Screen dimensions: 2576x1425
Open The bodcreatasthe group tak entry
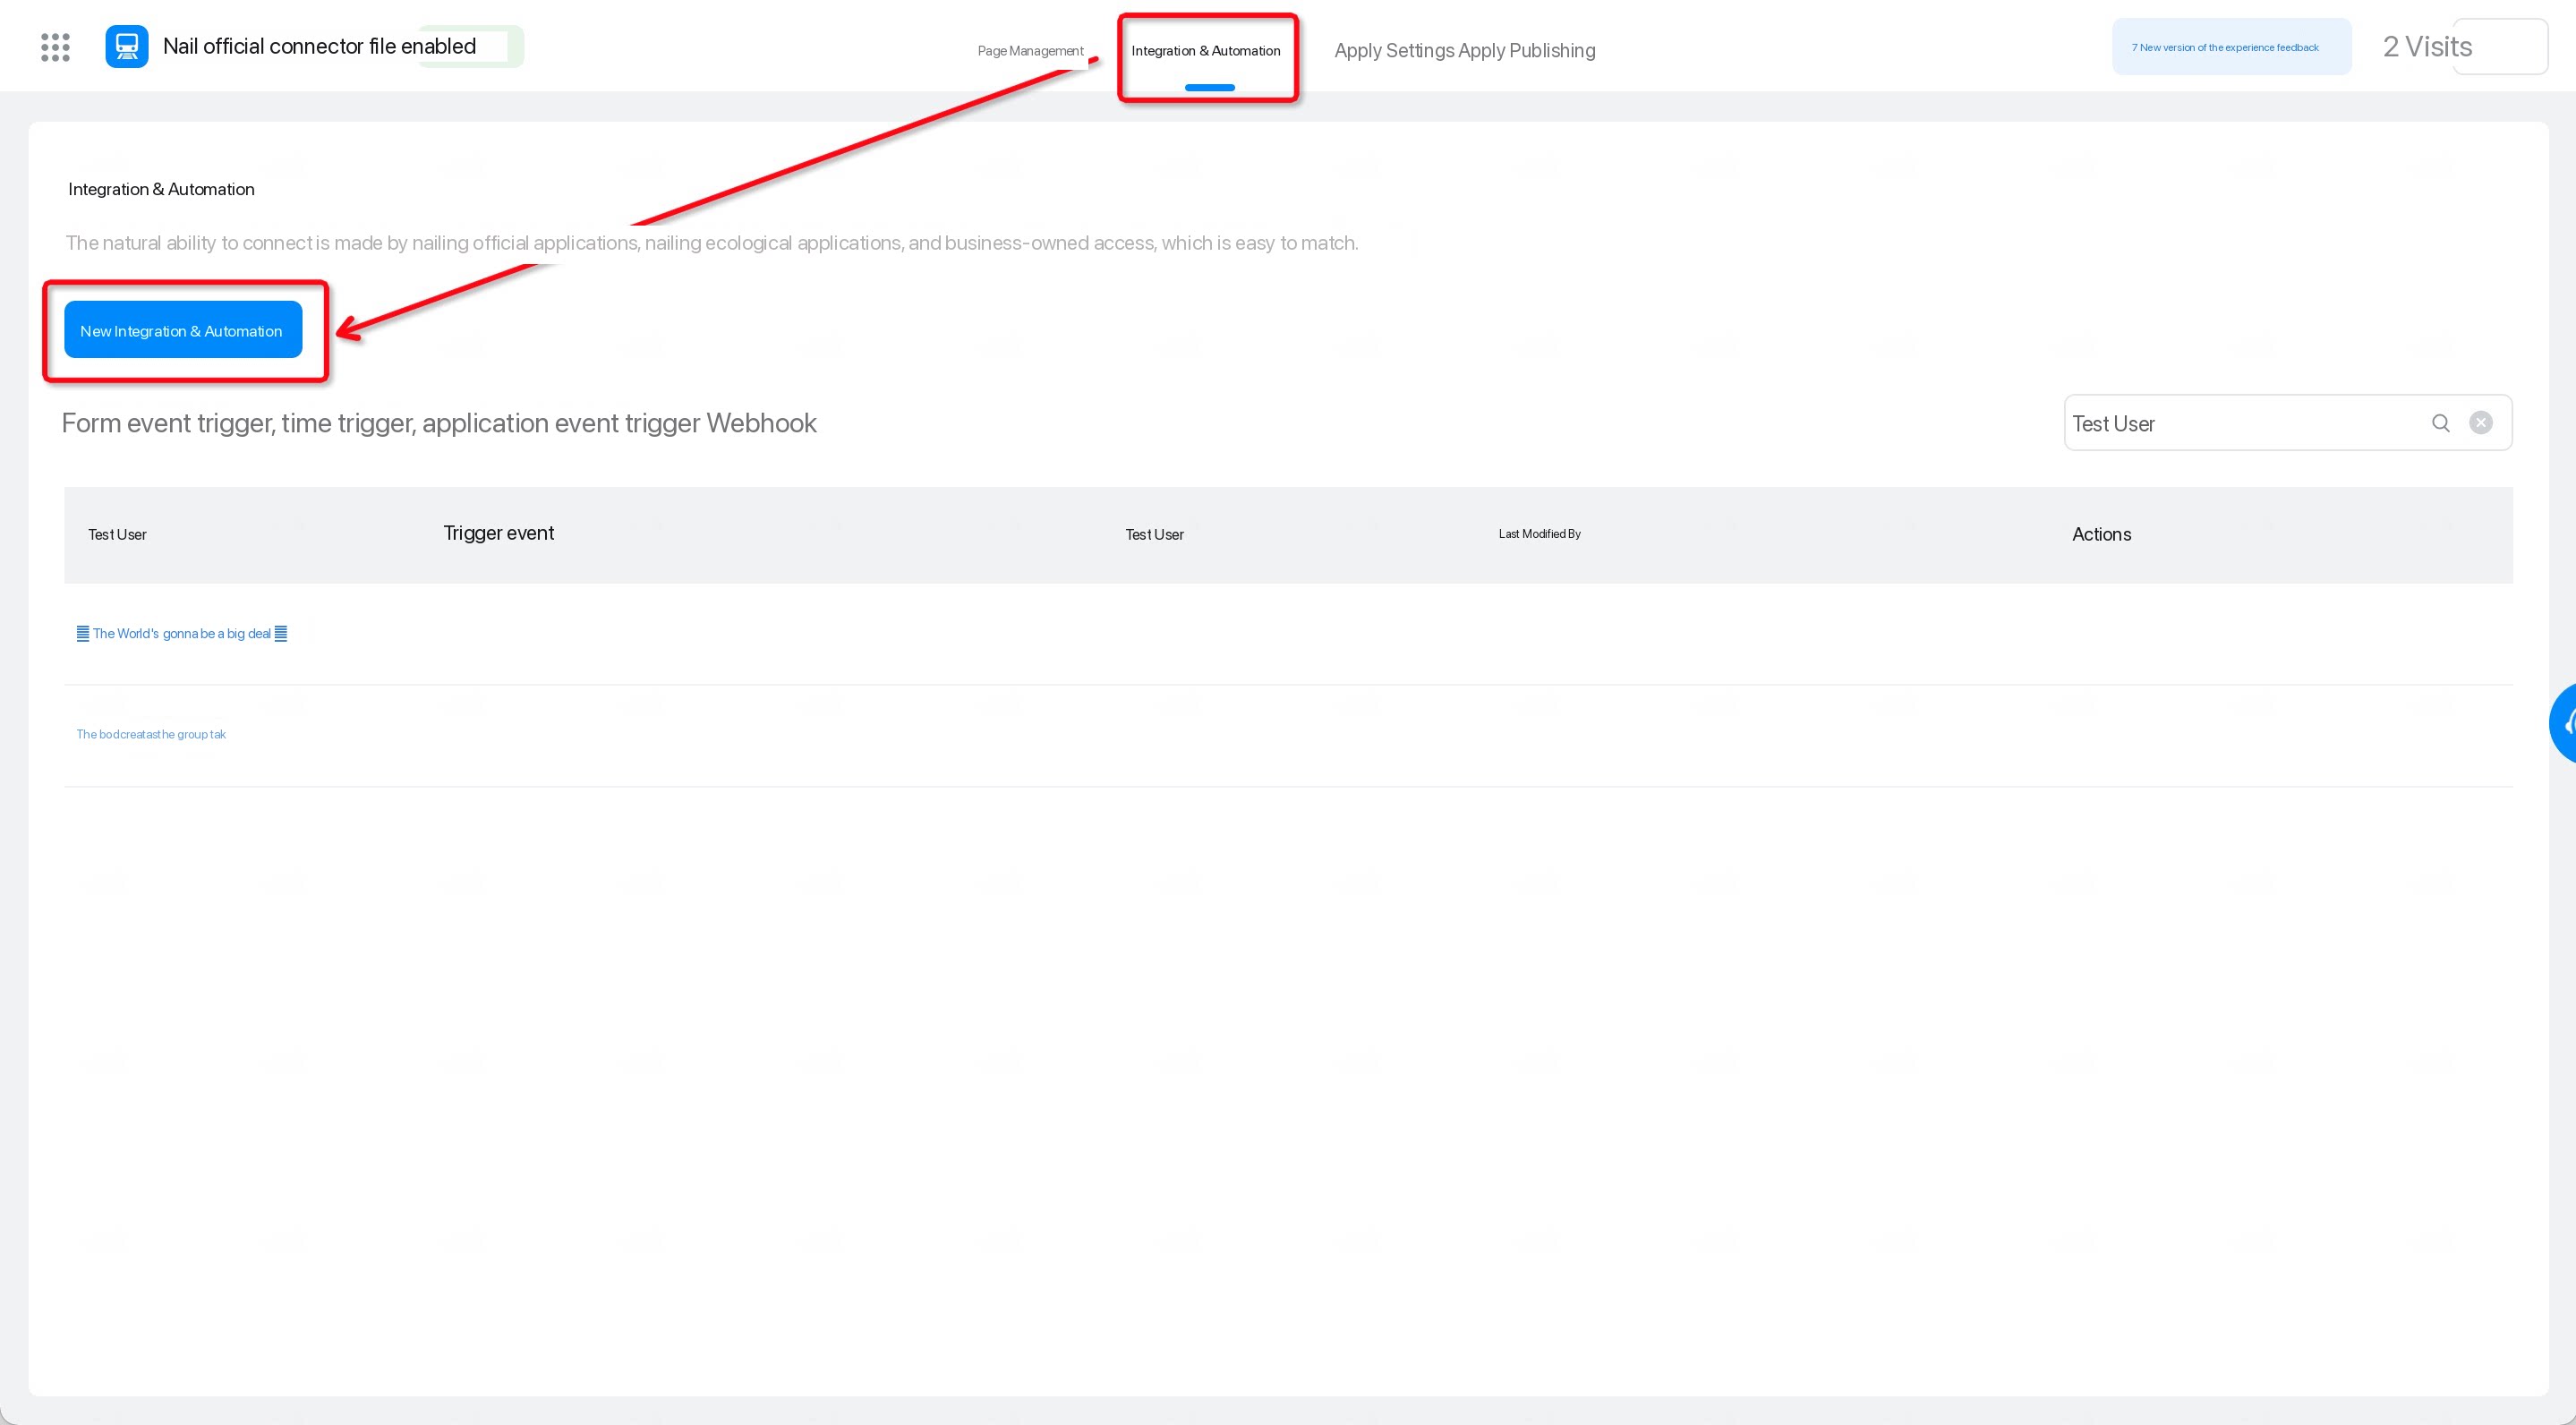[x=151, y=734]
